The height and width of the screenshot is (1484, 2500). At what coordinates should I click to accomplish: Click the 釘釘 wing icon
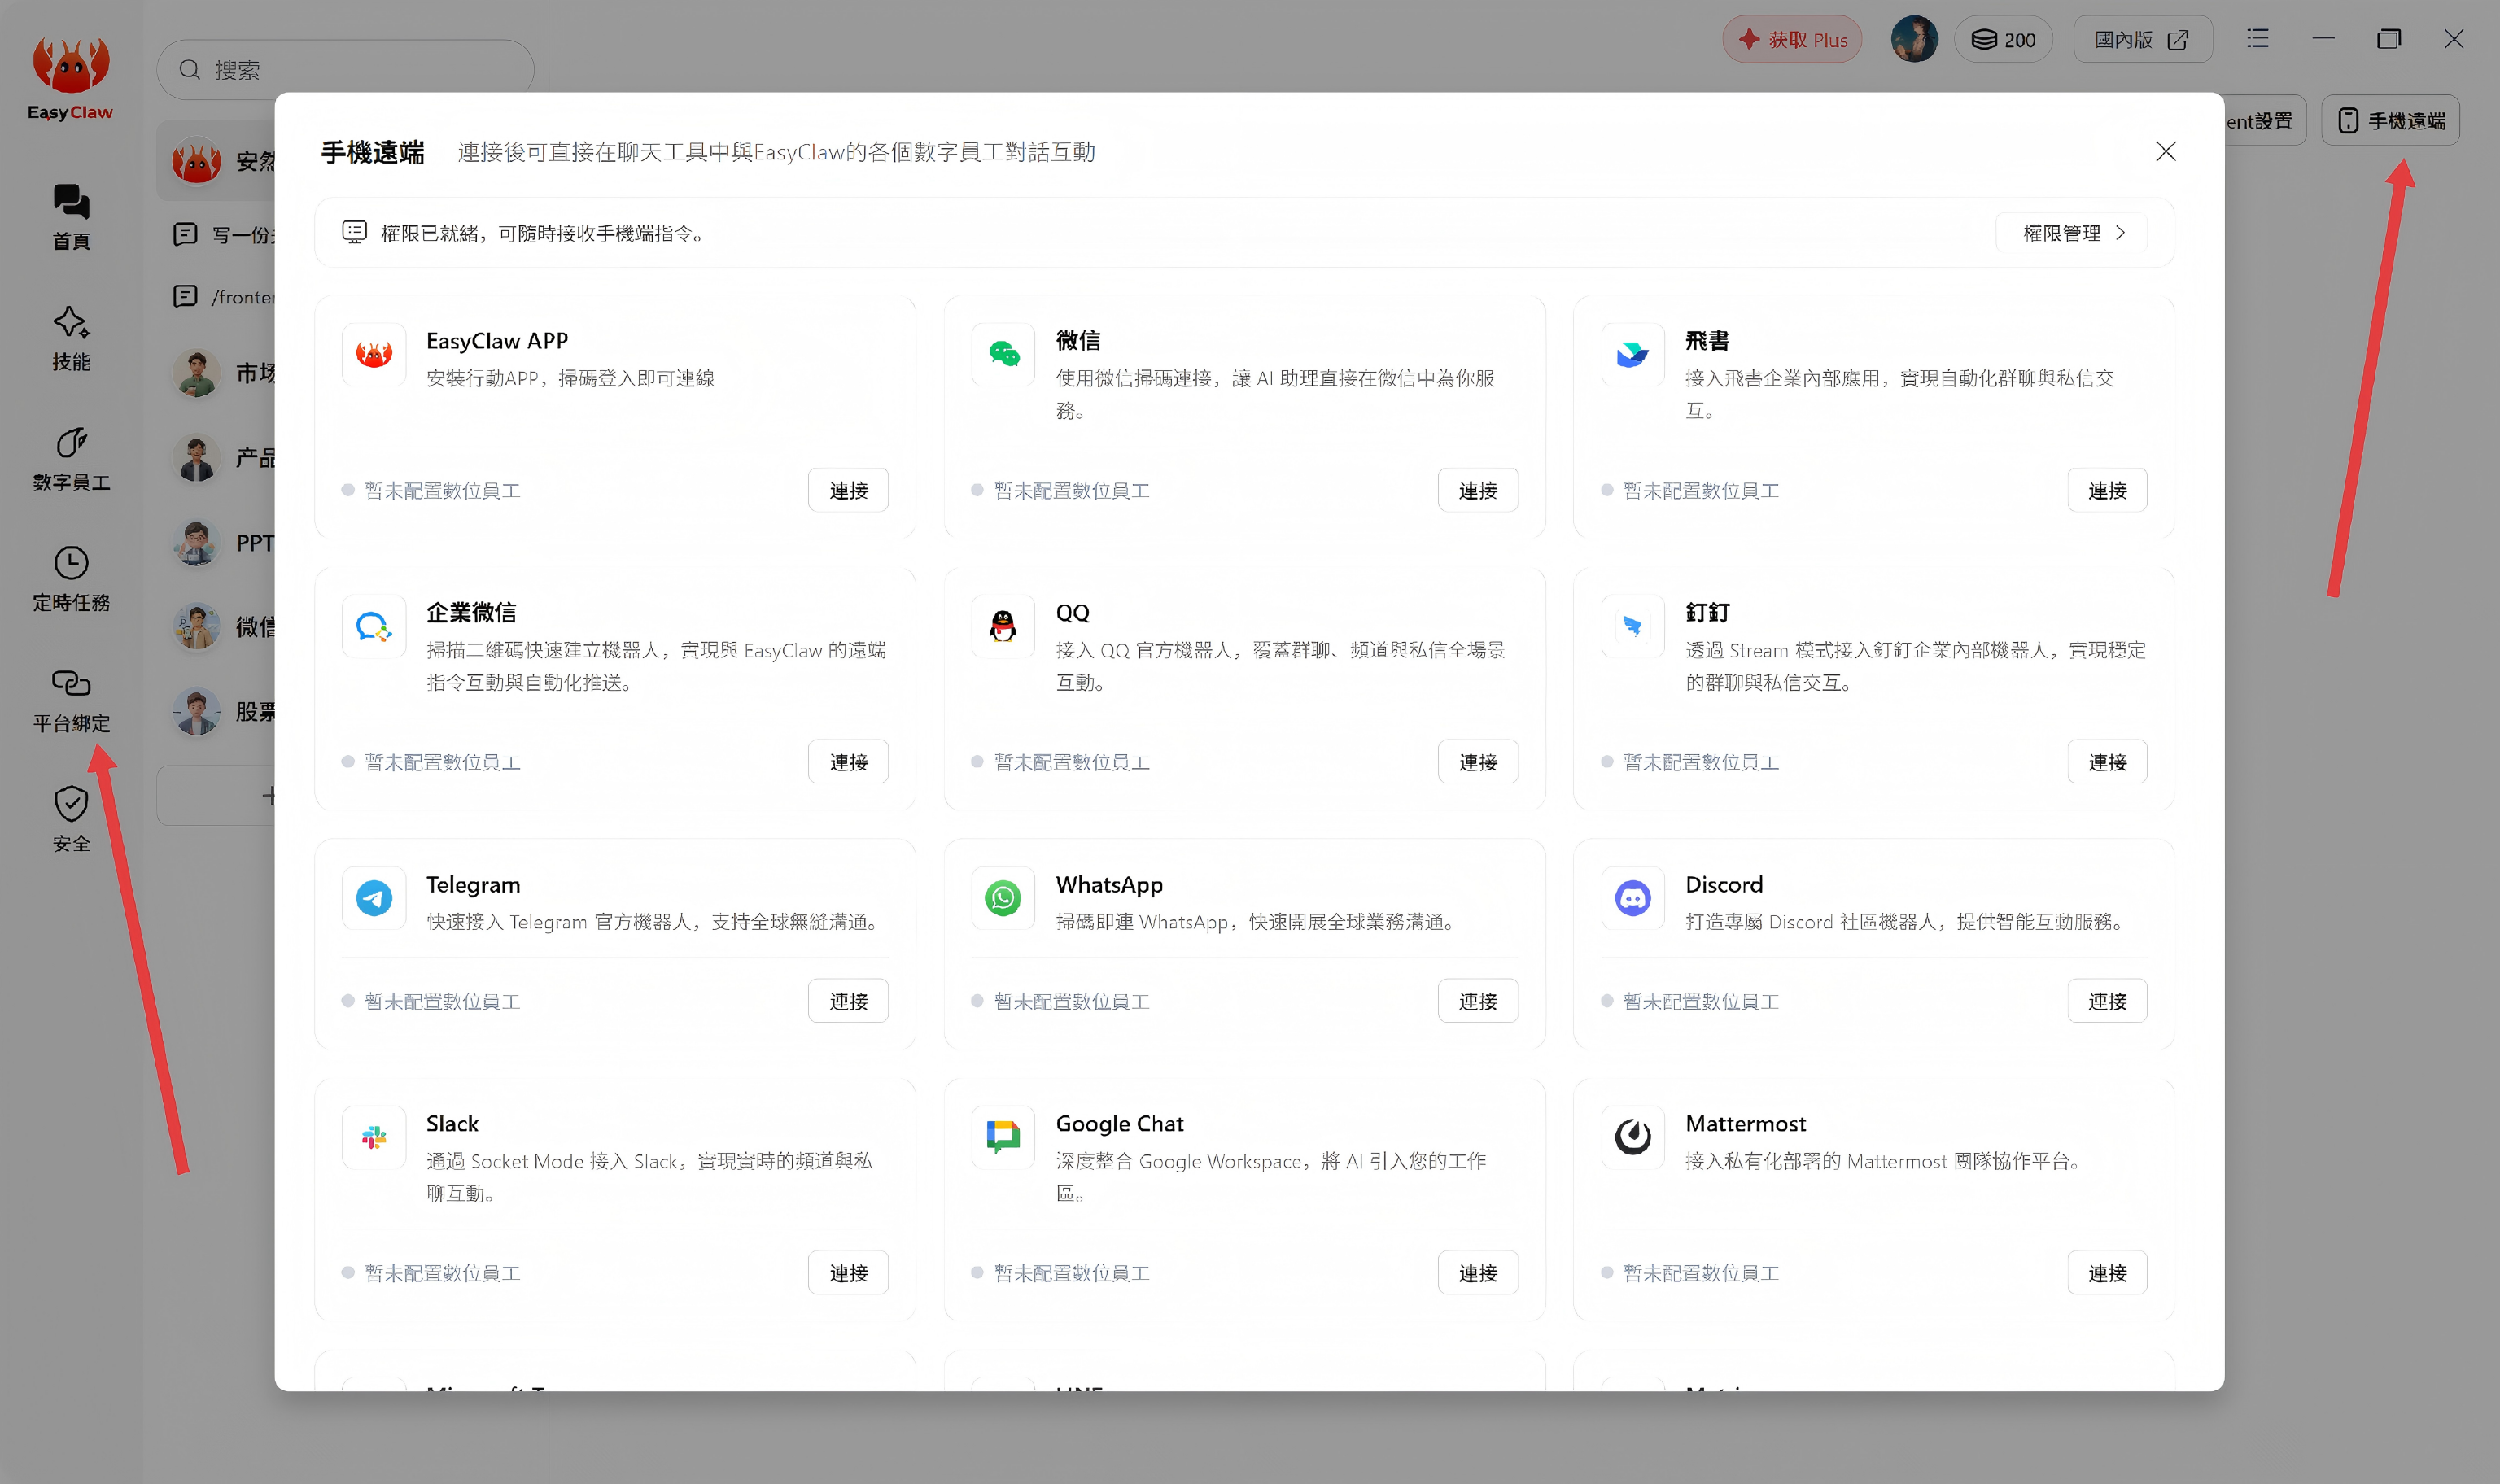coord(1633,626)
